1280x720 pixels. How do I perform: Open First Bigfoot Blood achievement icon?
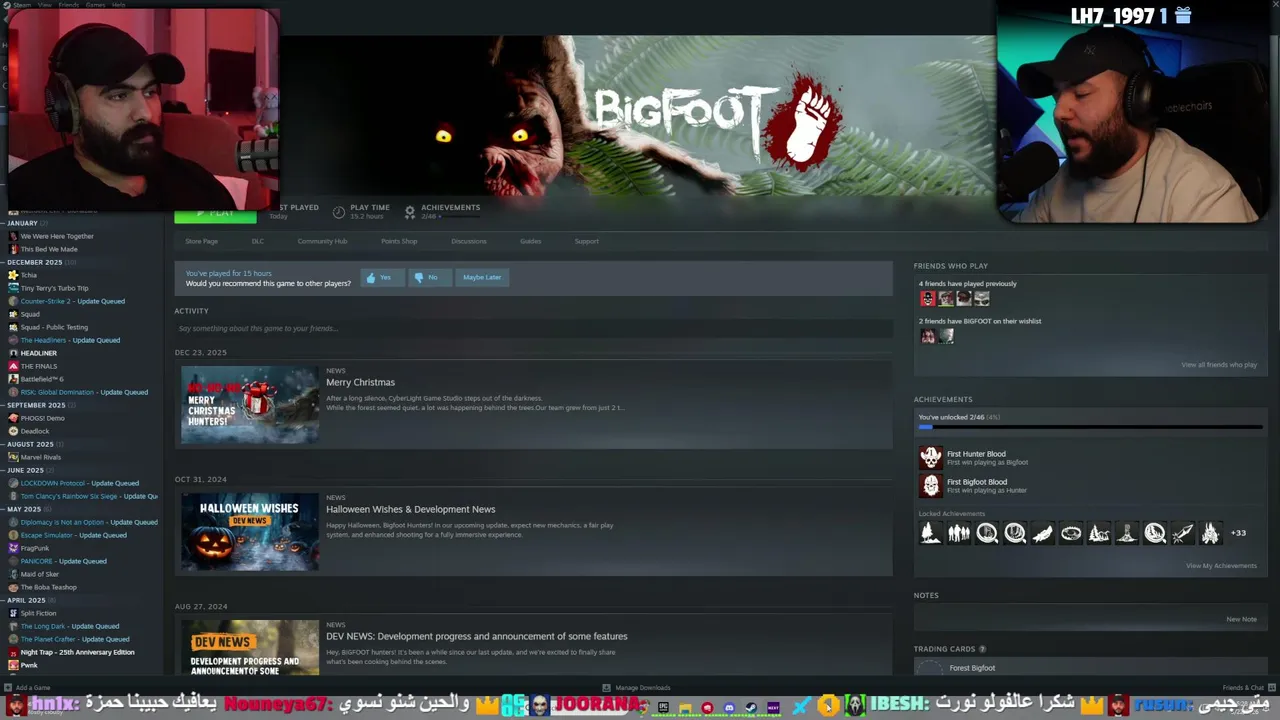tap(931, 486)
